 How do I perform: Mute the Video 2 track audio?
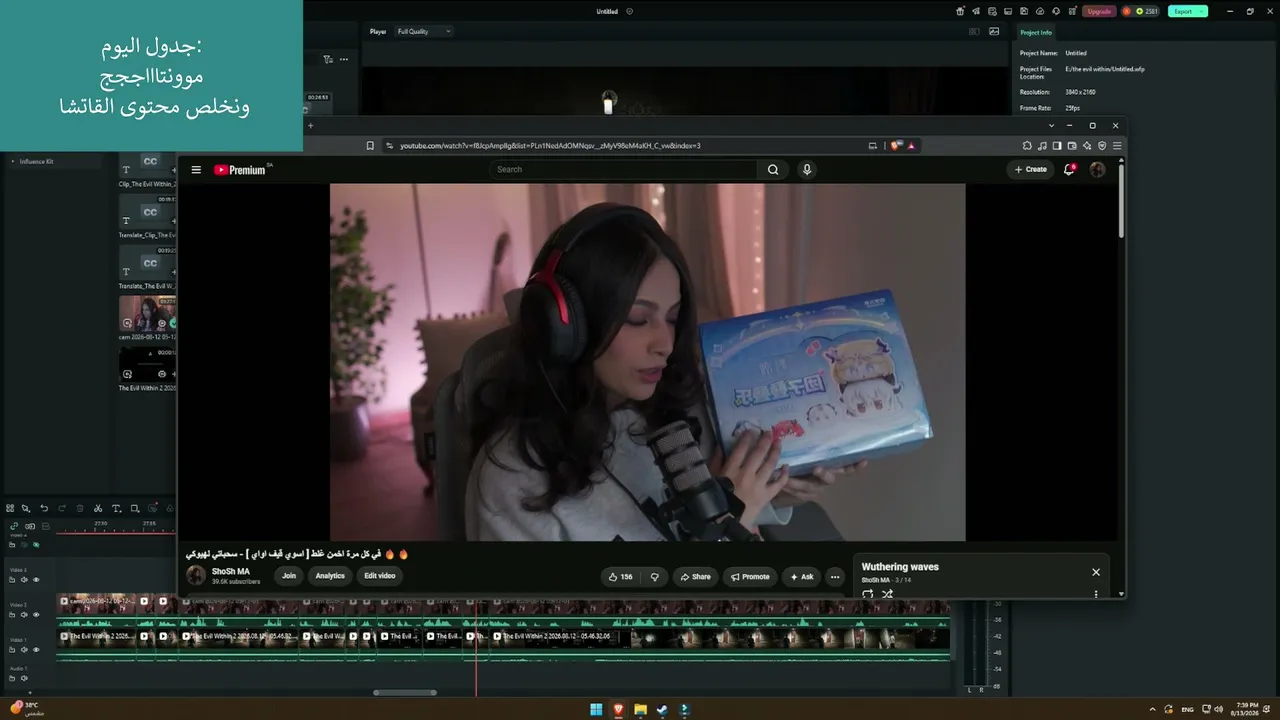(x=24, y=615)
